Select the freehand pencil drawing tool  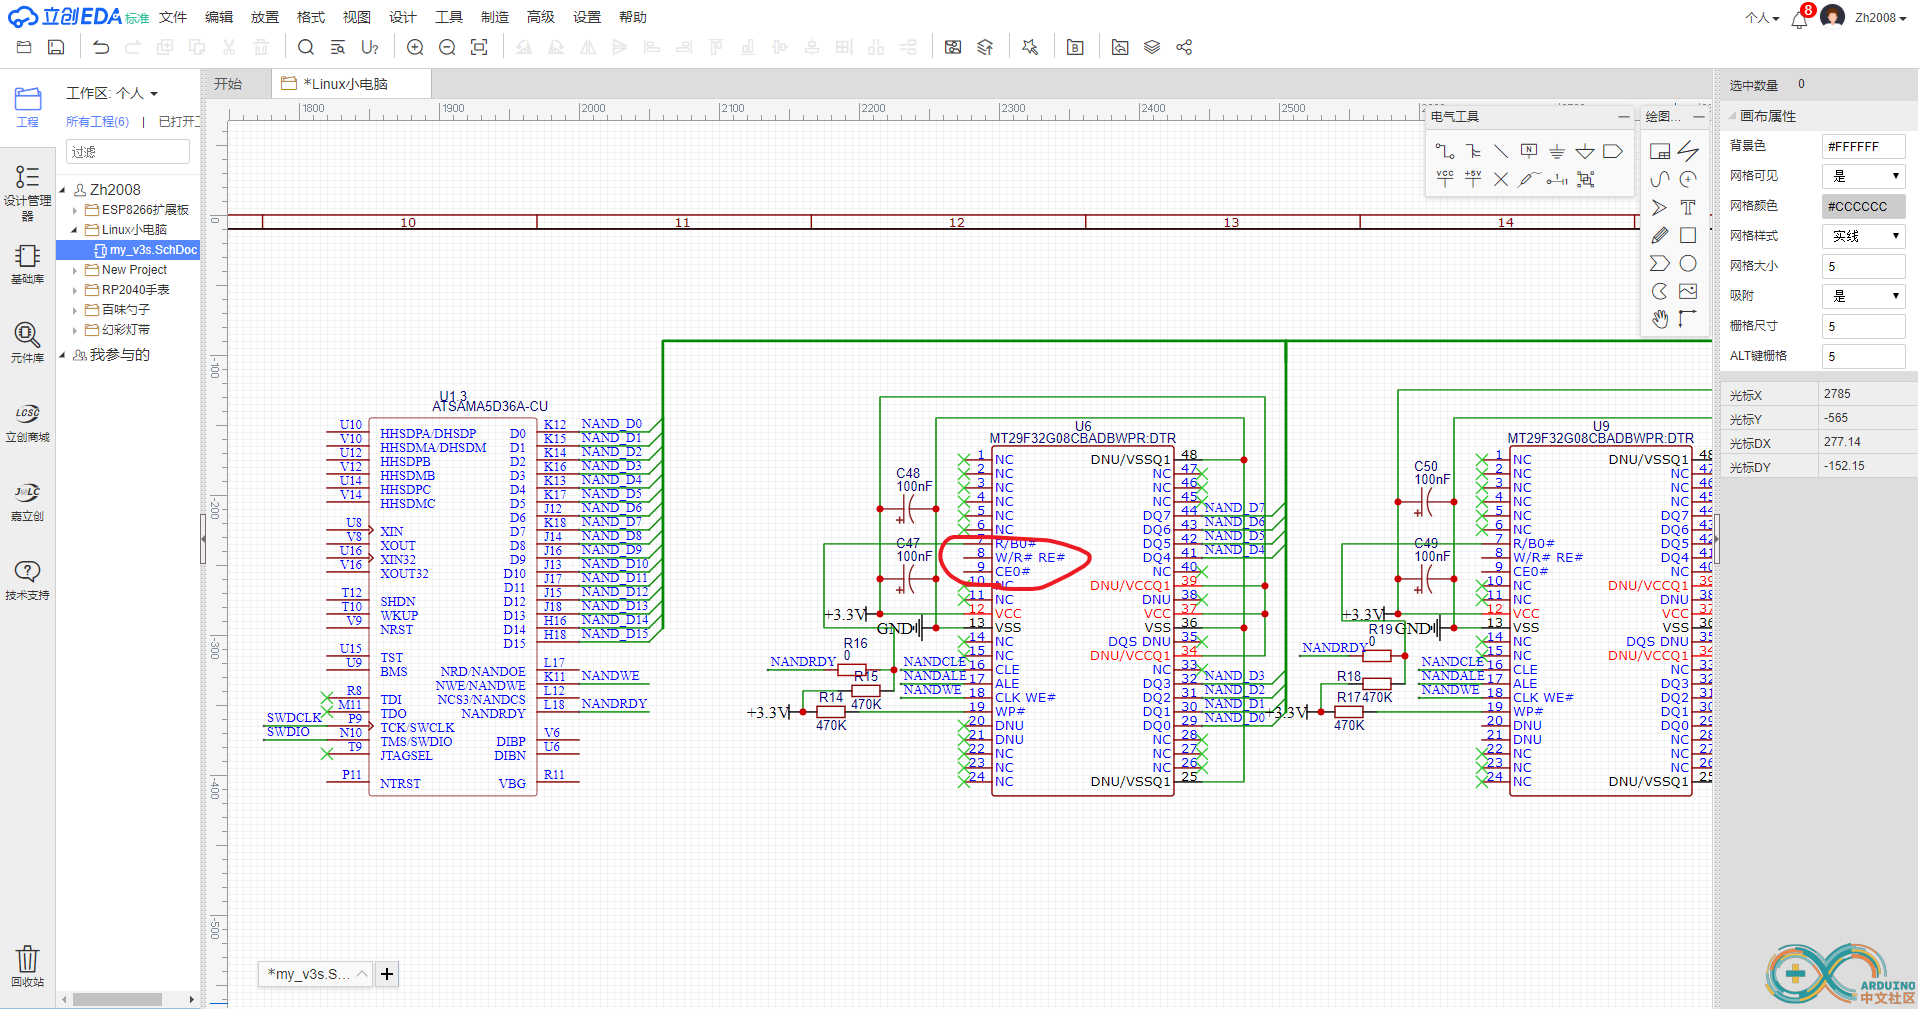tap(1660, 235)
